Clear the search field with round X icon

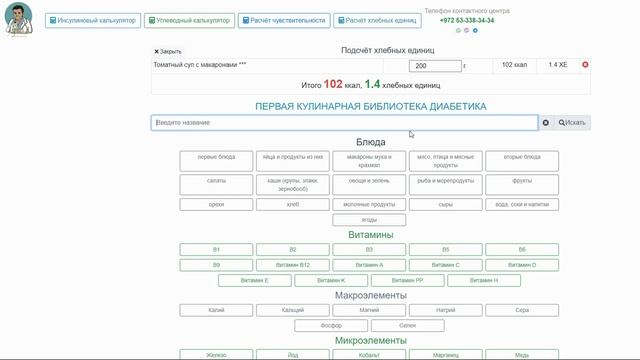[546, 123]
